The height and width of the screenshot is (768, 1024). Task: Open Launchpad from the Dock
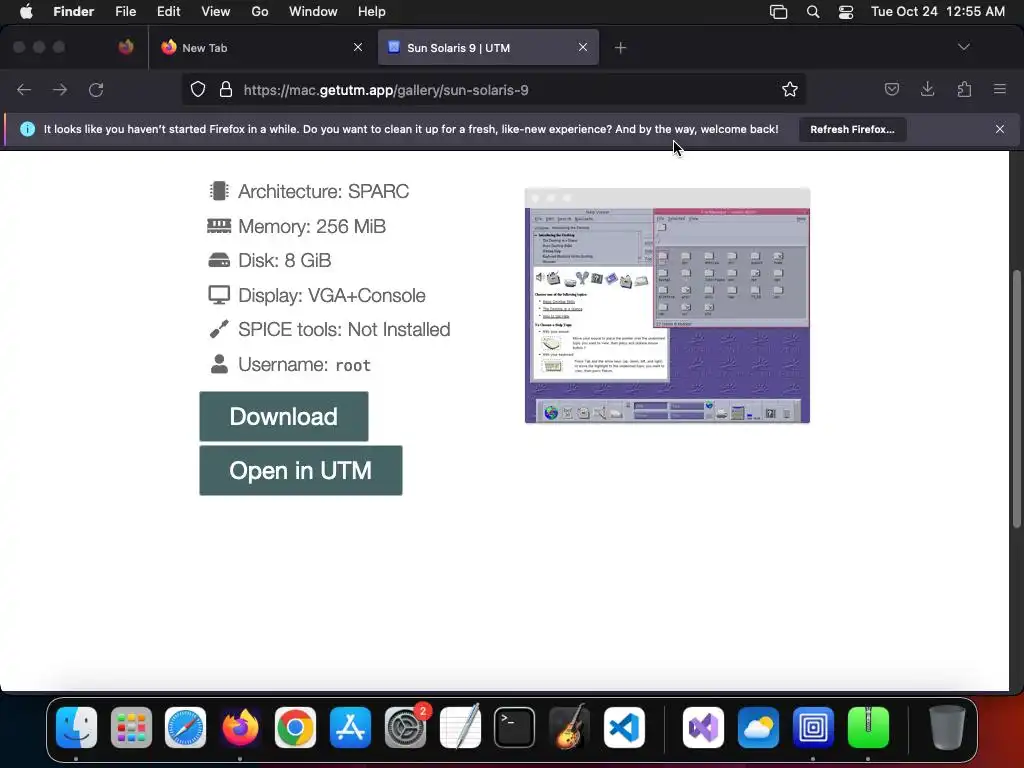(x=131, y=727)
